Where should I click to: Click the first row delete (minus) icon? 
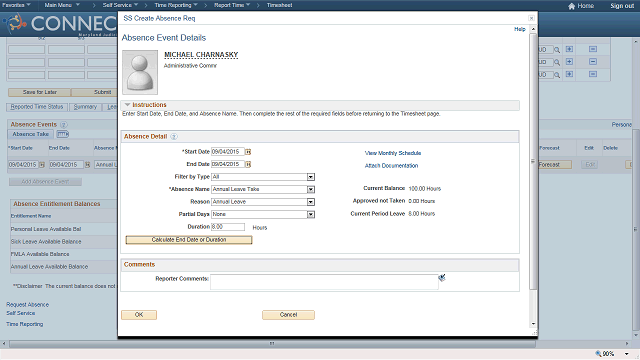pos(593,49)
